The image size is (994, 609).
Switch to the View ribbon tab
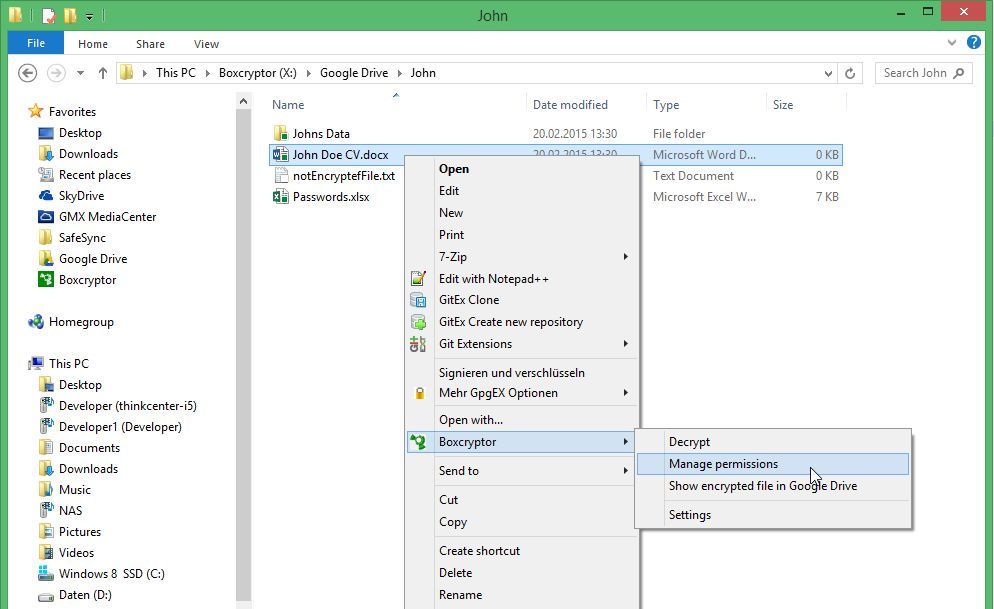click(206, 44)
